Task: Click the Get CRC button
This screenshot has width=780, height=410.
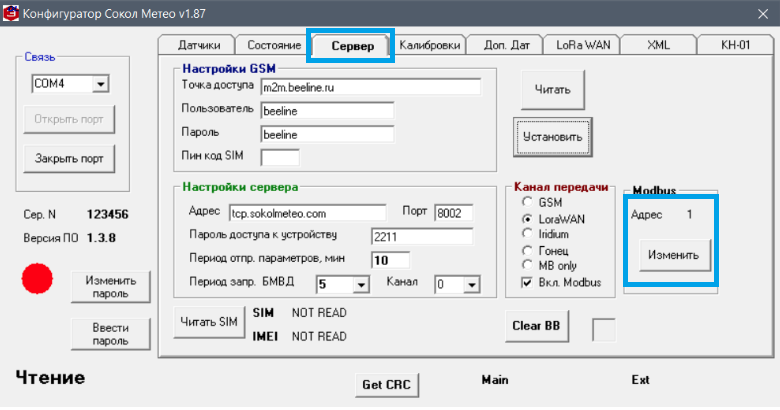Action: [x=387, y=385]
